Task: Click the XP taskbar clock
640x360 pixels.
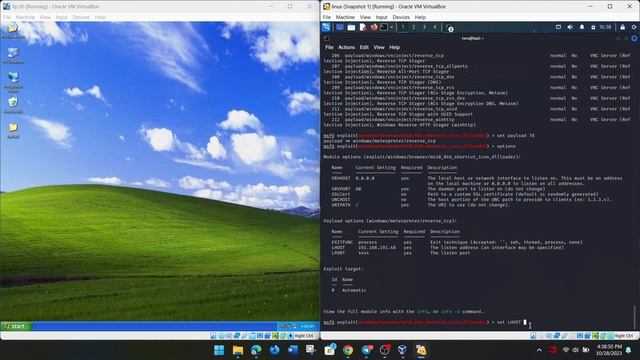Action: (307, 326)
